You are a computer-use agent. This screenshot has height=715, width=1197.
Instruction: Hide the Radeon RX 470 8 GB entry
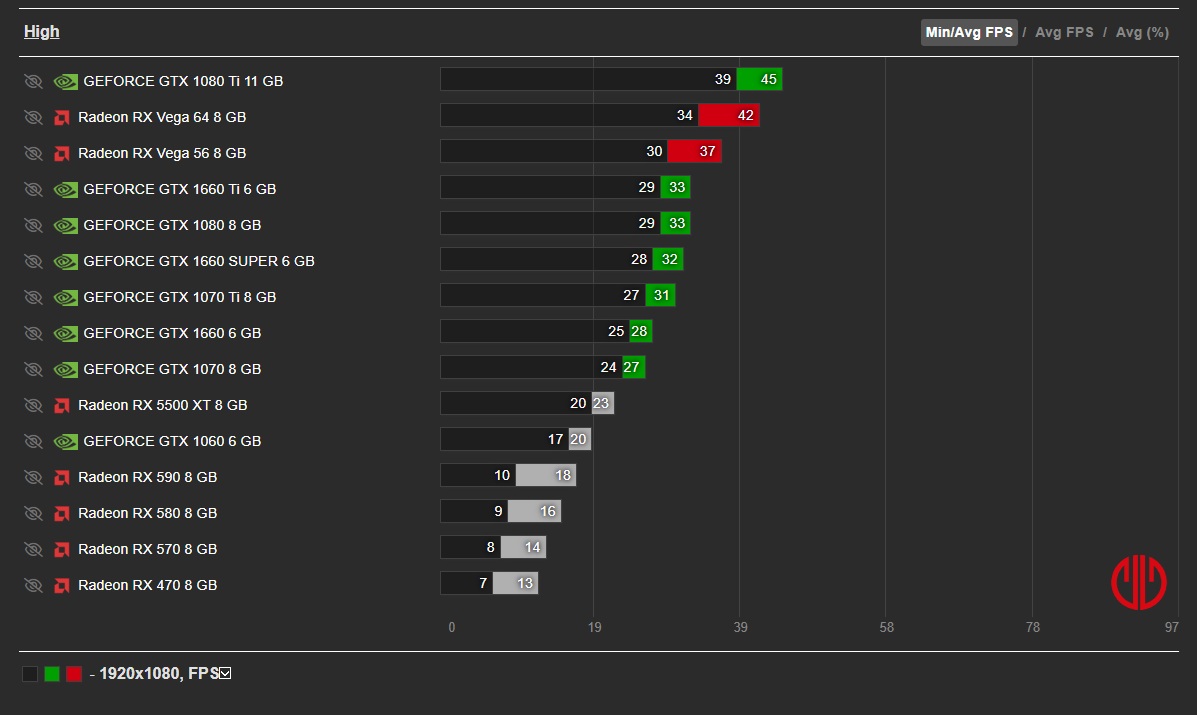(33, 585)
